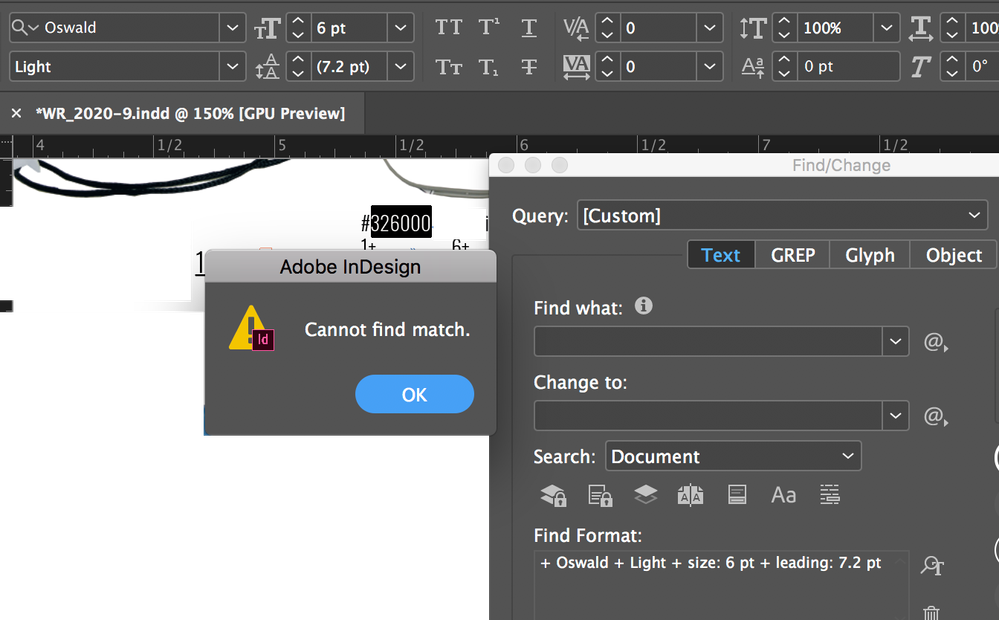The height and width of the screenshot is (620, 999).
Task: Toggle the Superscript icon
Action: click(489, 28)
